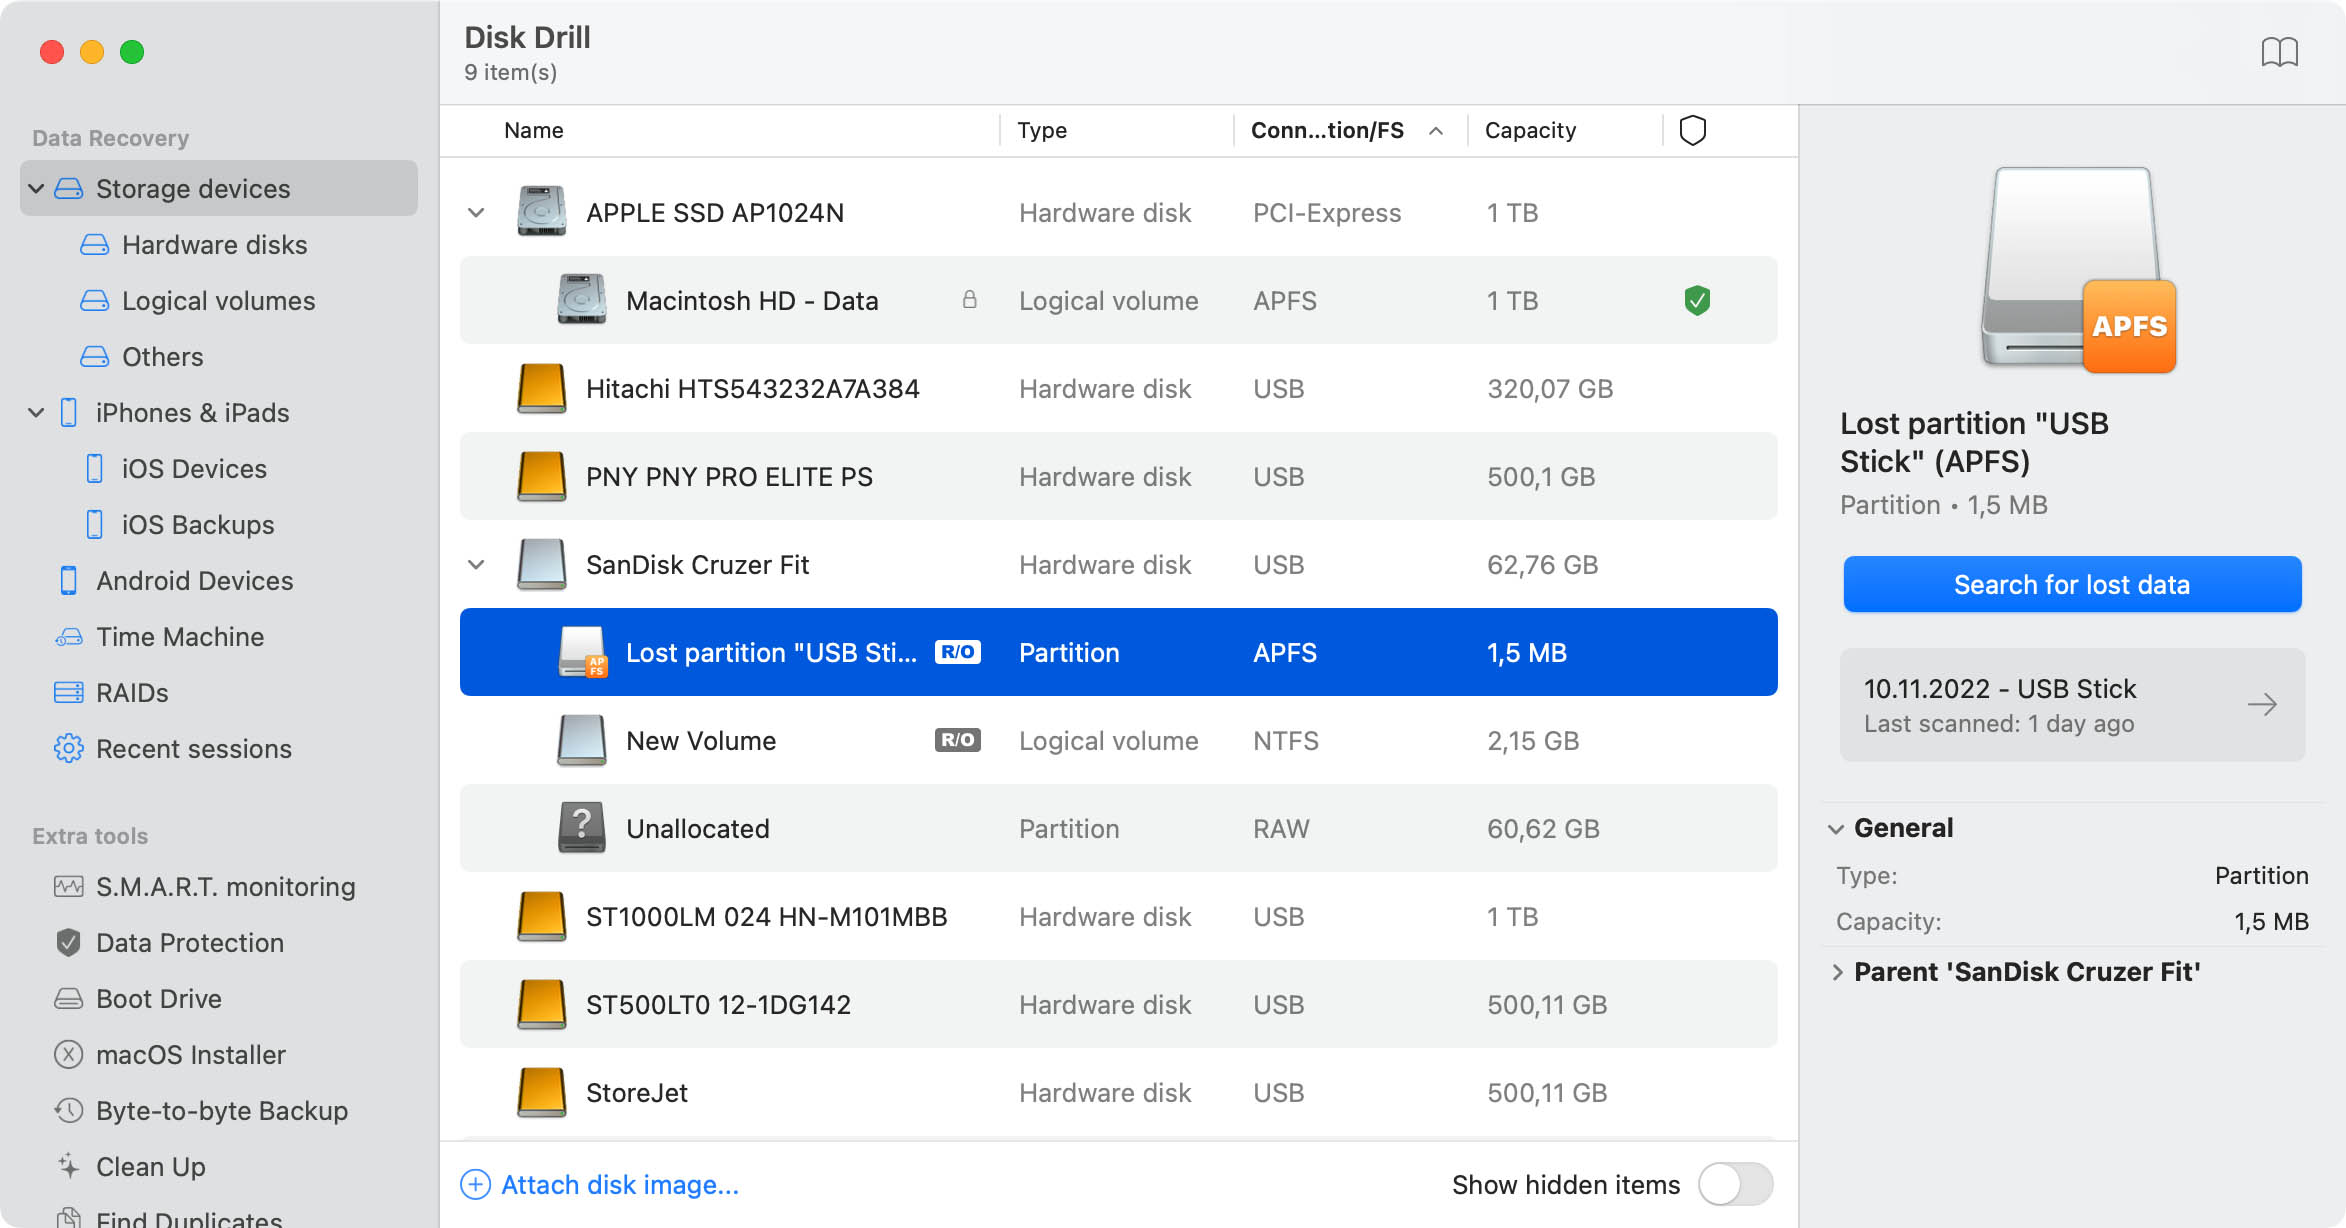The width and height of the screenshot is (2346, 1228).
Task: Click the 320,07 GB capacity value
Action: tap(1550, 389)
